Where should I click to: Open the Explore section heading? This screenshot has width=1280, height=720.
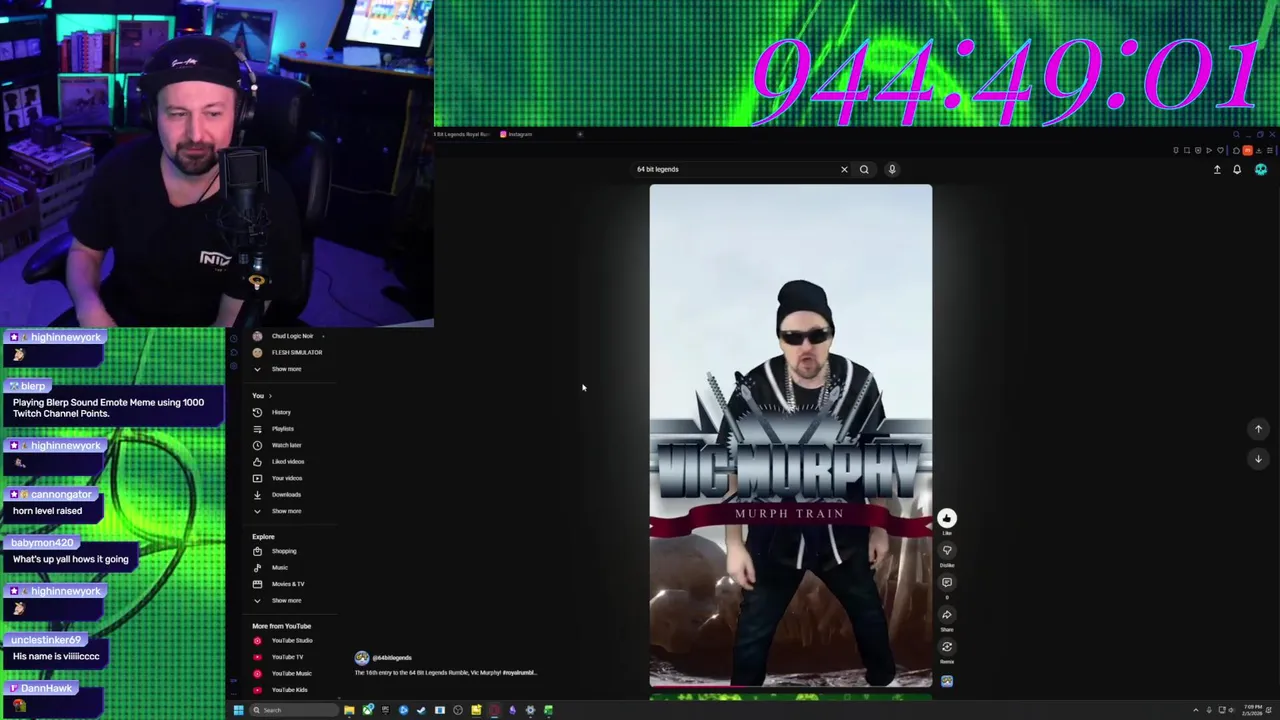tap(263, 537)
